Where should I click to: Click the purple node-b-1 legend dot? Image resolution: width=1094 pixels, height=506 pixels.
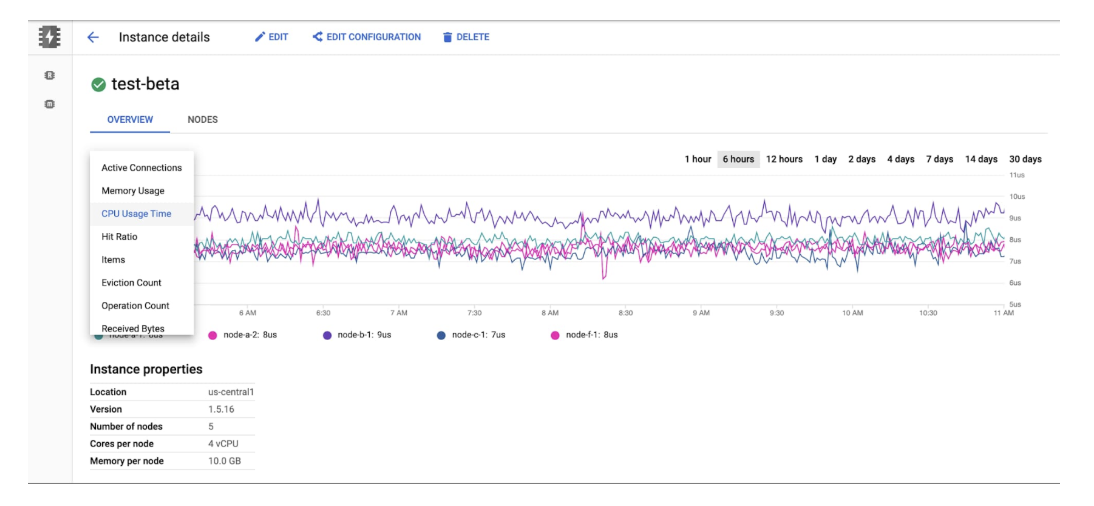327,335
